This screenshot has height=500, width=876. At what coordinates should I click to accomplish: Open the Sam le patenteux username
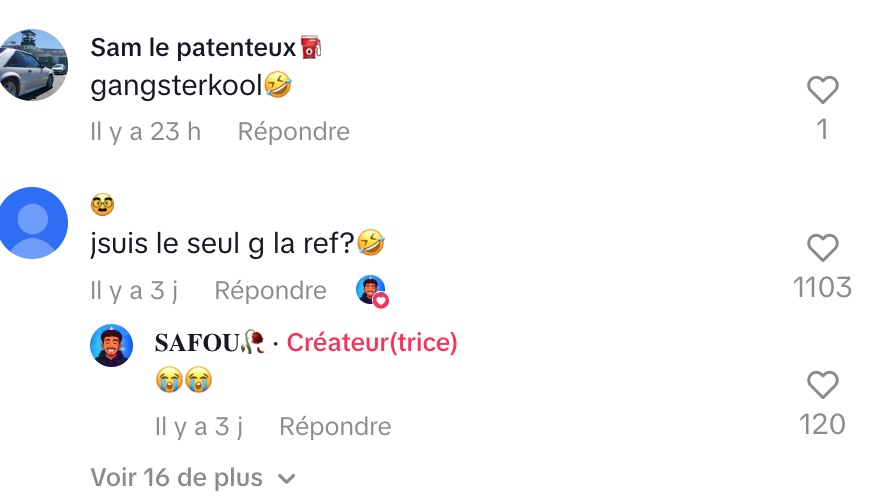tap(193, 47)
